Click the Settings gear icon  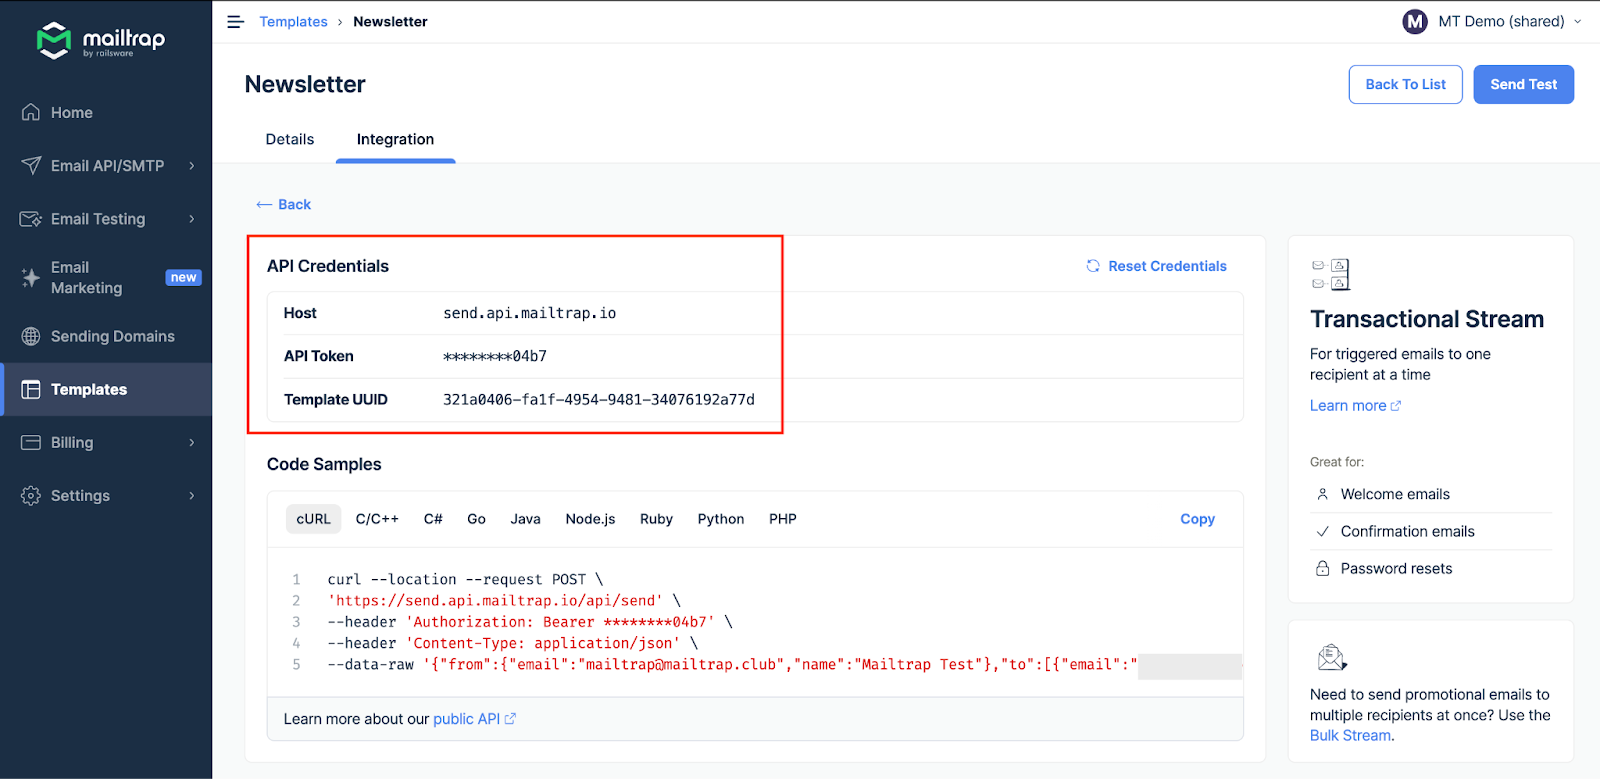click(x=31, y=495)
